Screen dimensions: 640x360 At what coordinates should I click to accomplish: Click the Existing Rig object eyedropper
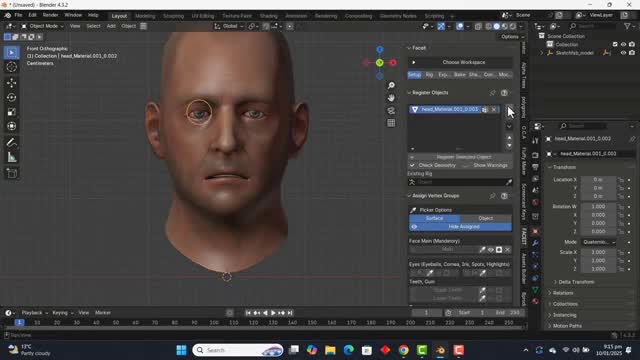[509, 182]
